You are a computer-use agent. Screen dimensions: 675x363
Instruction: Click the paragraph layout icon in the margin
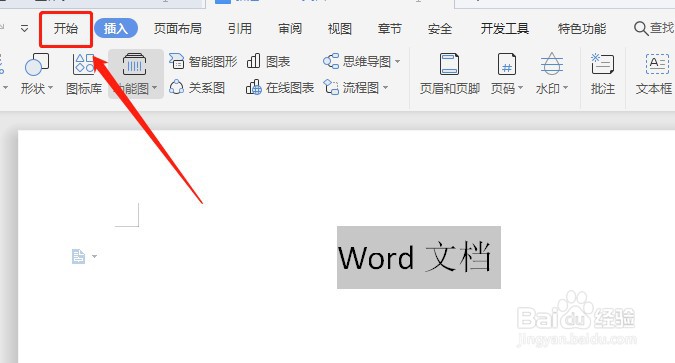pos(78,257)
